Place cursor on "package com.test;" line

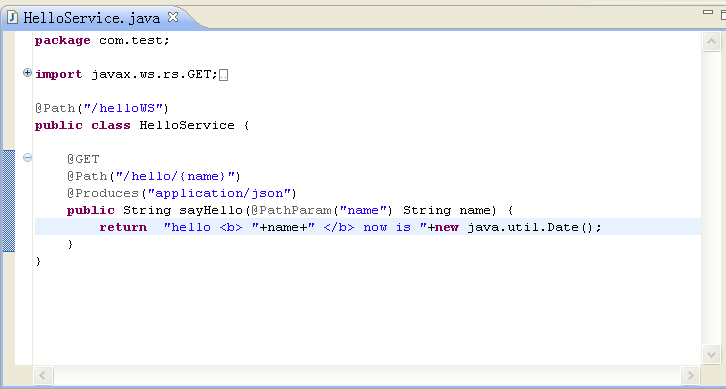103,41
